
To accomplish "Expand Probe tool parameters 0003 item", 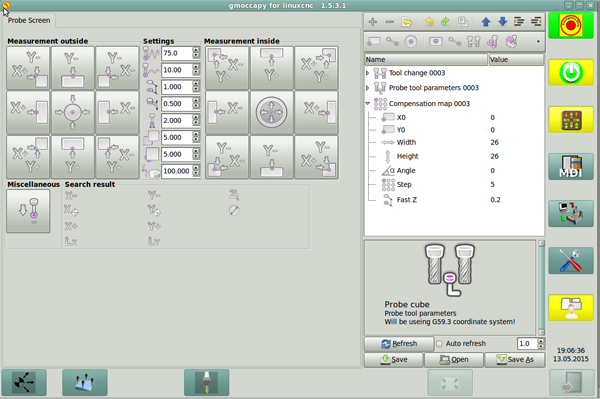I will pos(367,88).
